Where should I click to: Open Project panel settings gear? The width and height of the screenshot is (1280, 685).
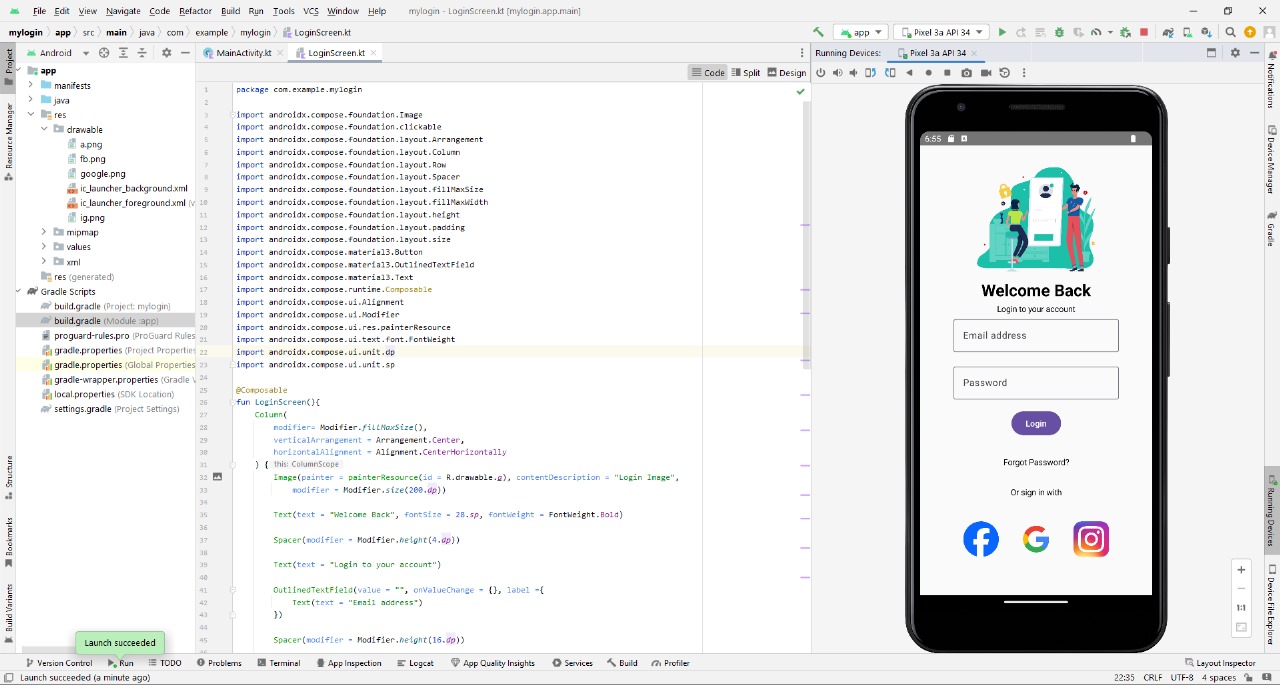click(x=166, y=52)
